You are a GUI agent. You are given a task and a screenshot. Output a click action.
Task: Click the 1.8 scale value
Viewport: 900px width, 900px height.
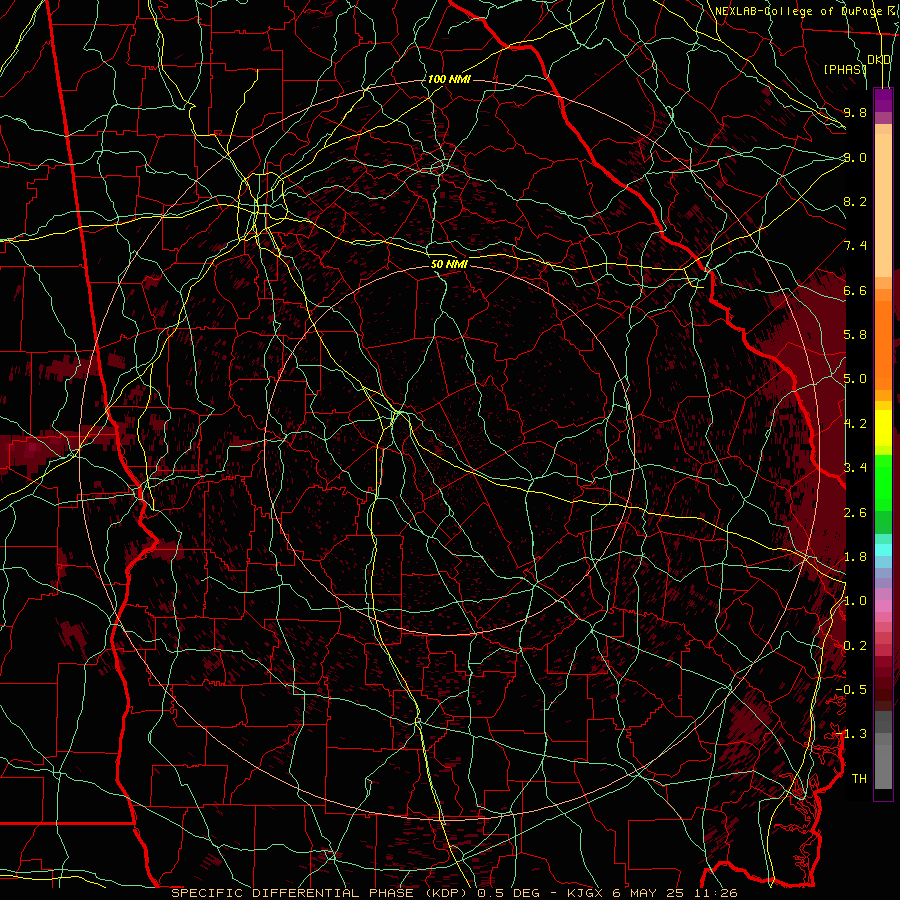pyautogui.click(x=855, y=557)
